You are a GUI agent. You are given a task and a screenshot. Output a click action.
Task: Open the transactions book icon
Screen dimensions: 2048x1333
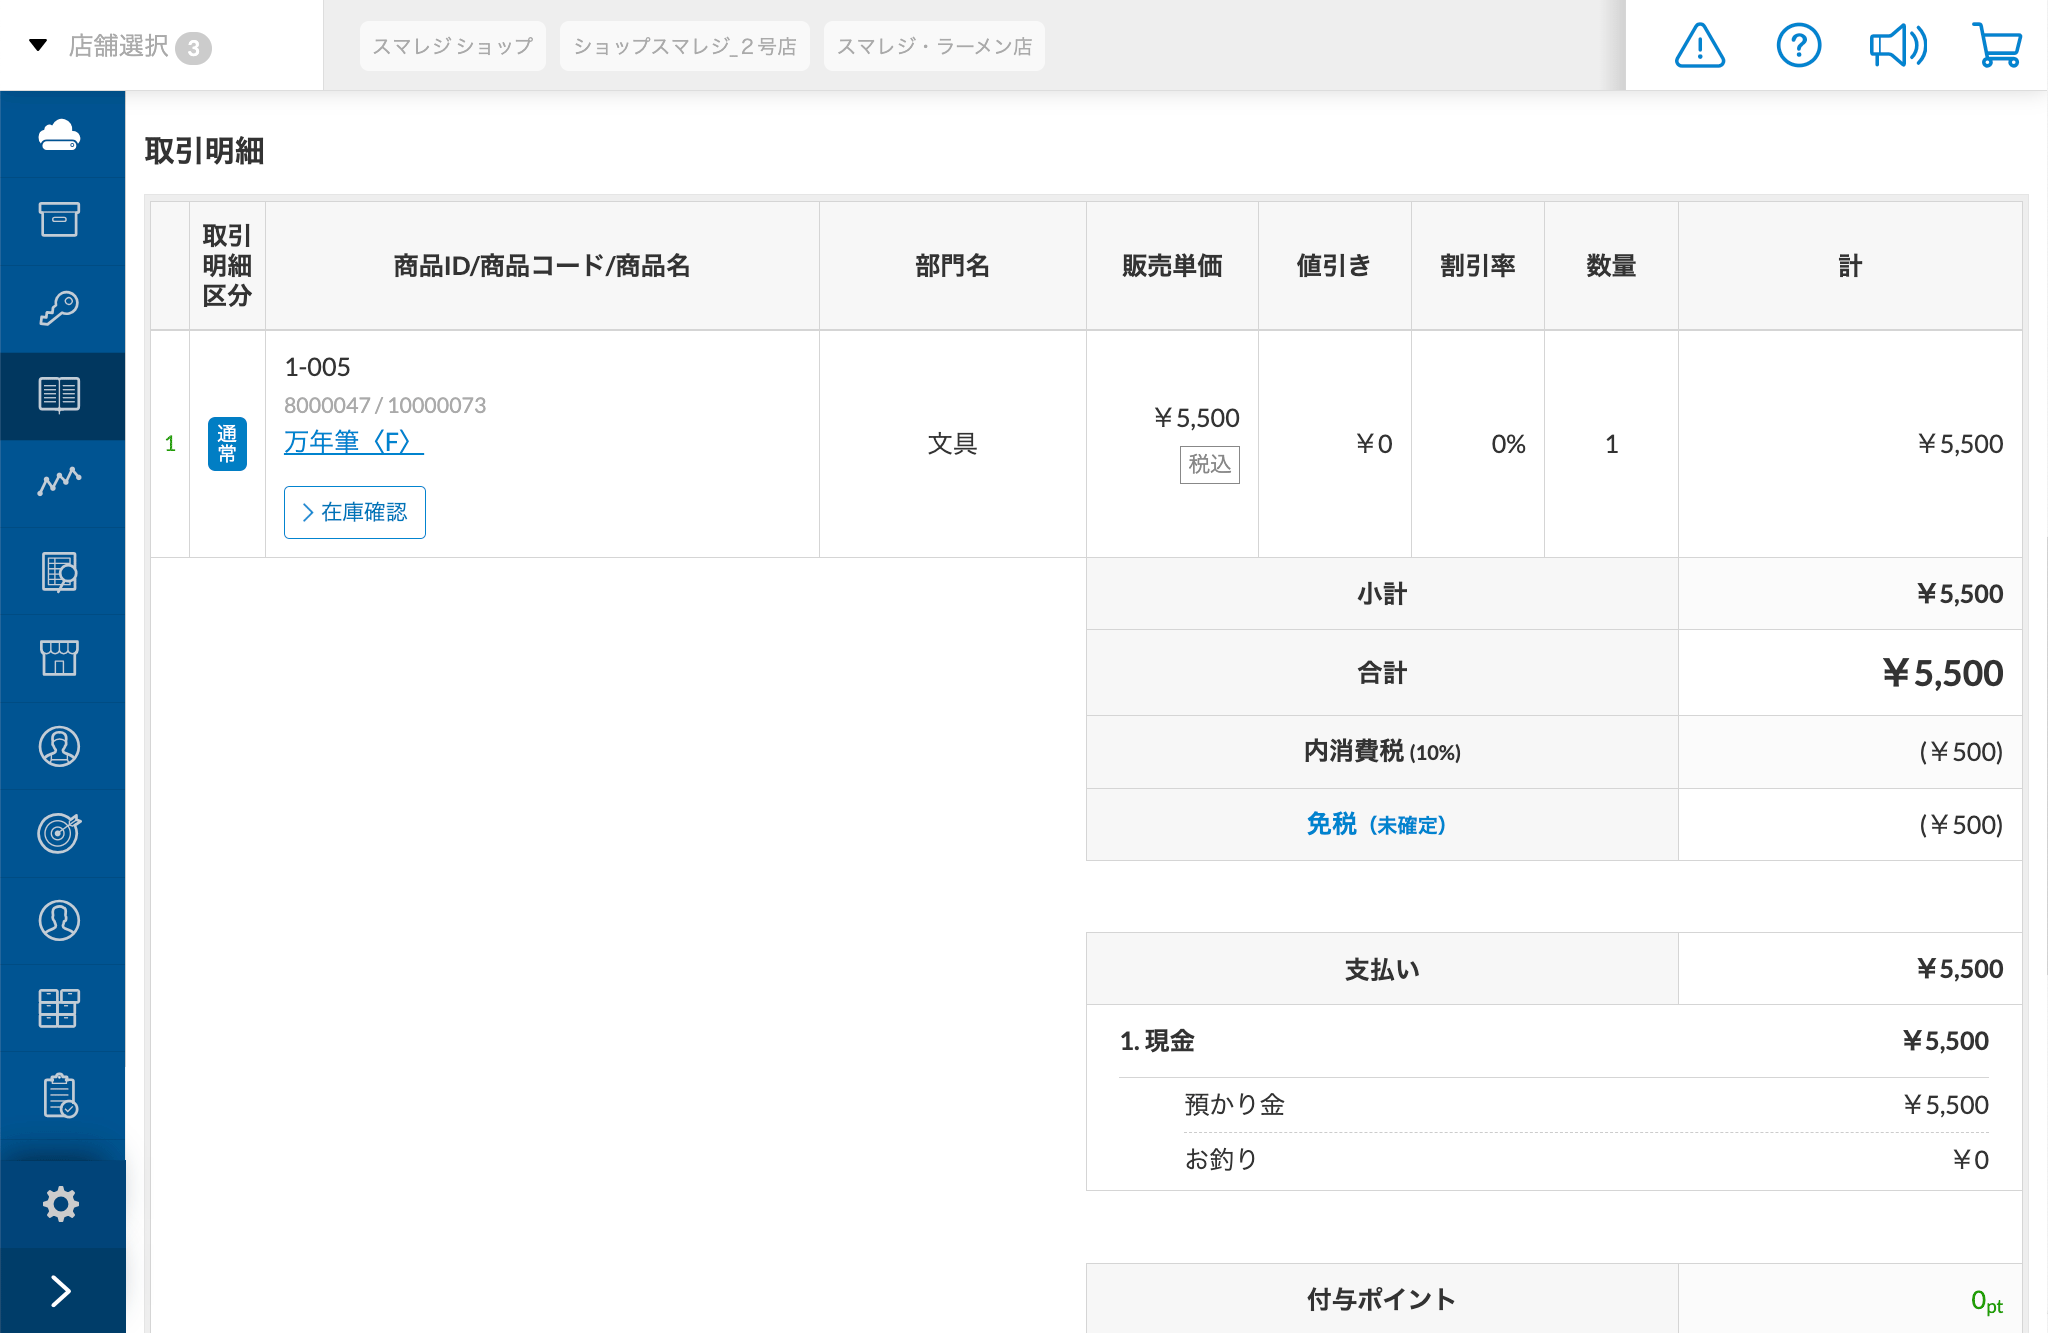tap(60, 395)
